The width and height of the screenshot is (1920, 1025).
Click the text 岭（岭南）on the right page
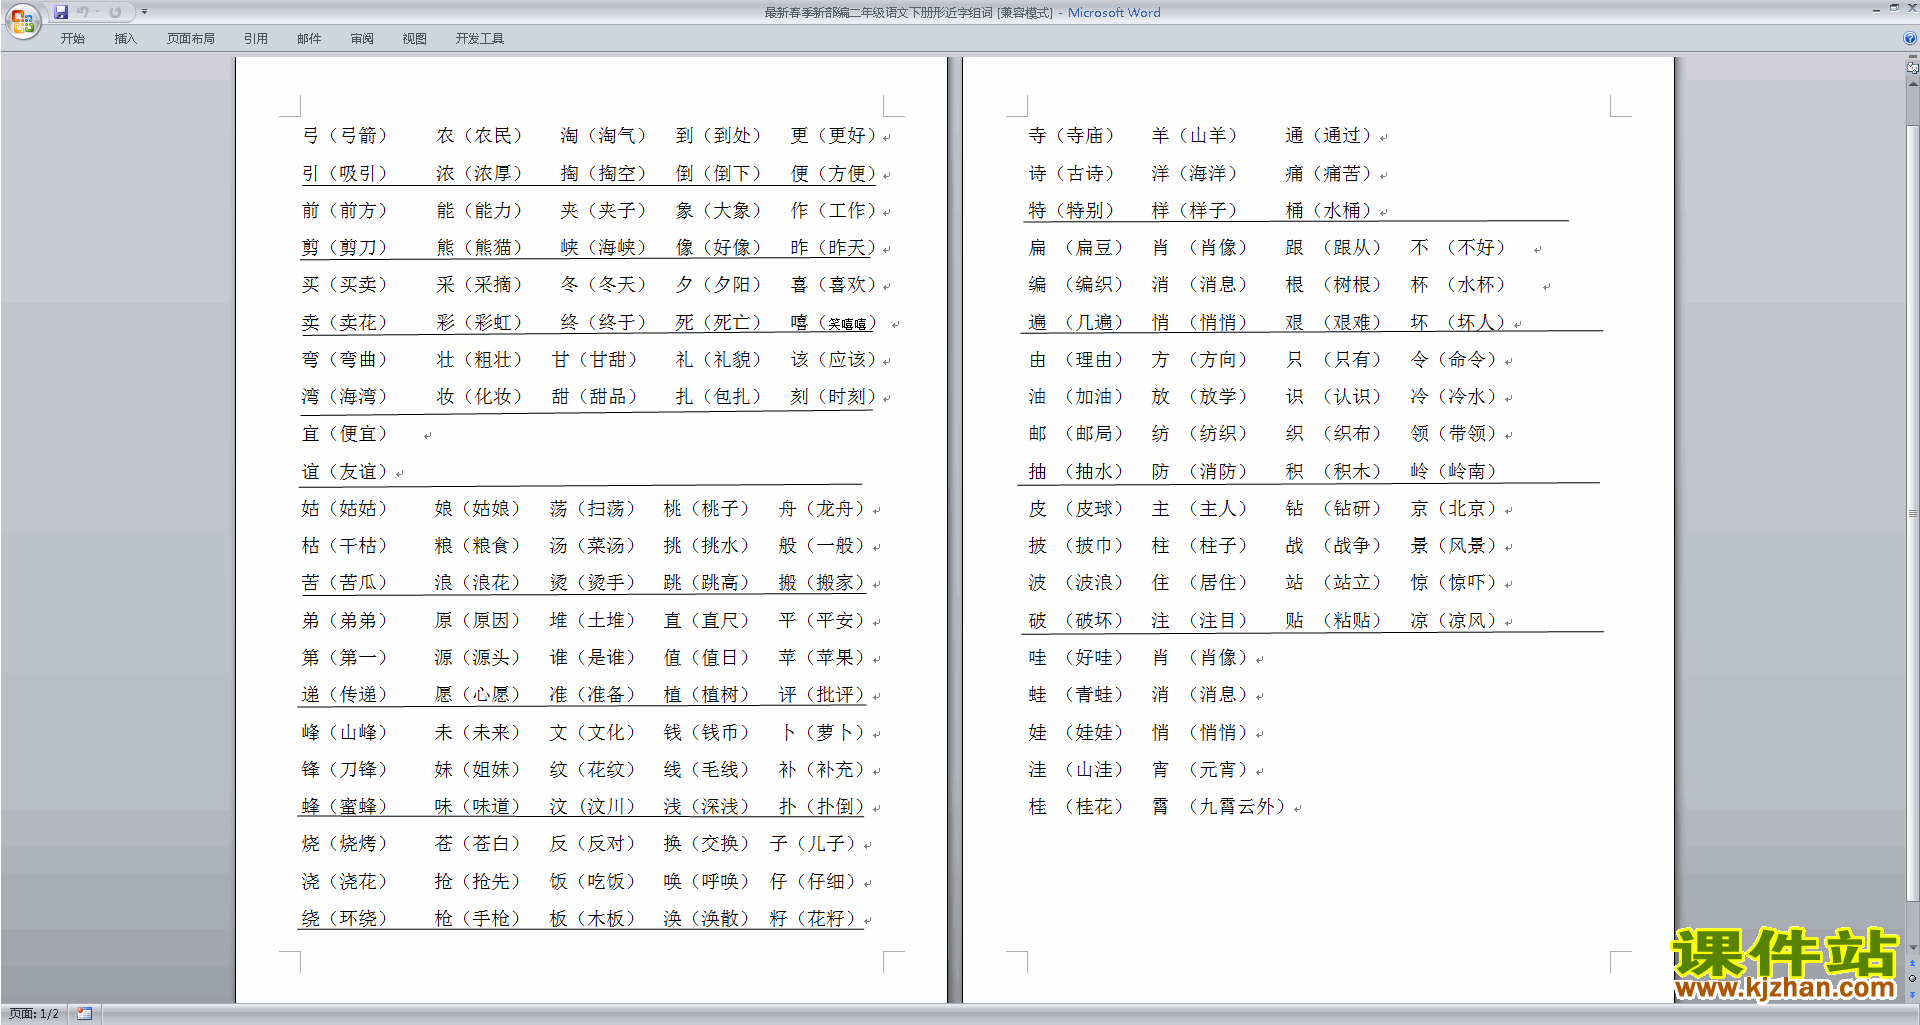coord(1453,472)
